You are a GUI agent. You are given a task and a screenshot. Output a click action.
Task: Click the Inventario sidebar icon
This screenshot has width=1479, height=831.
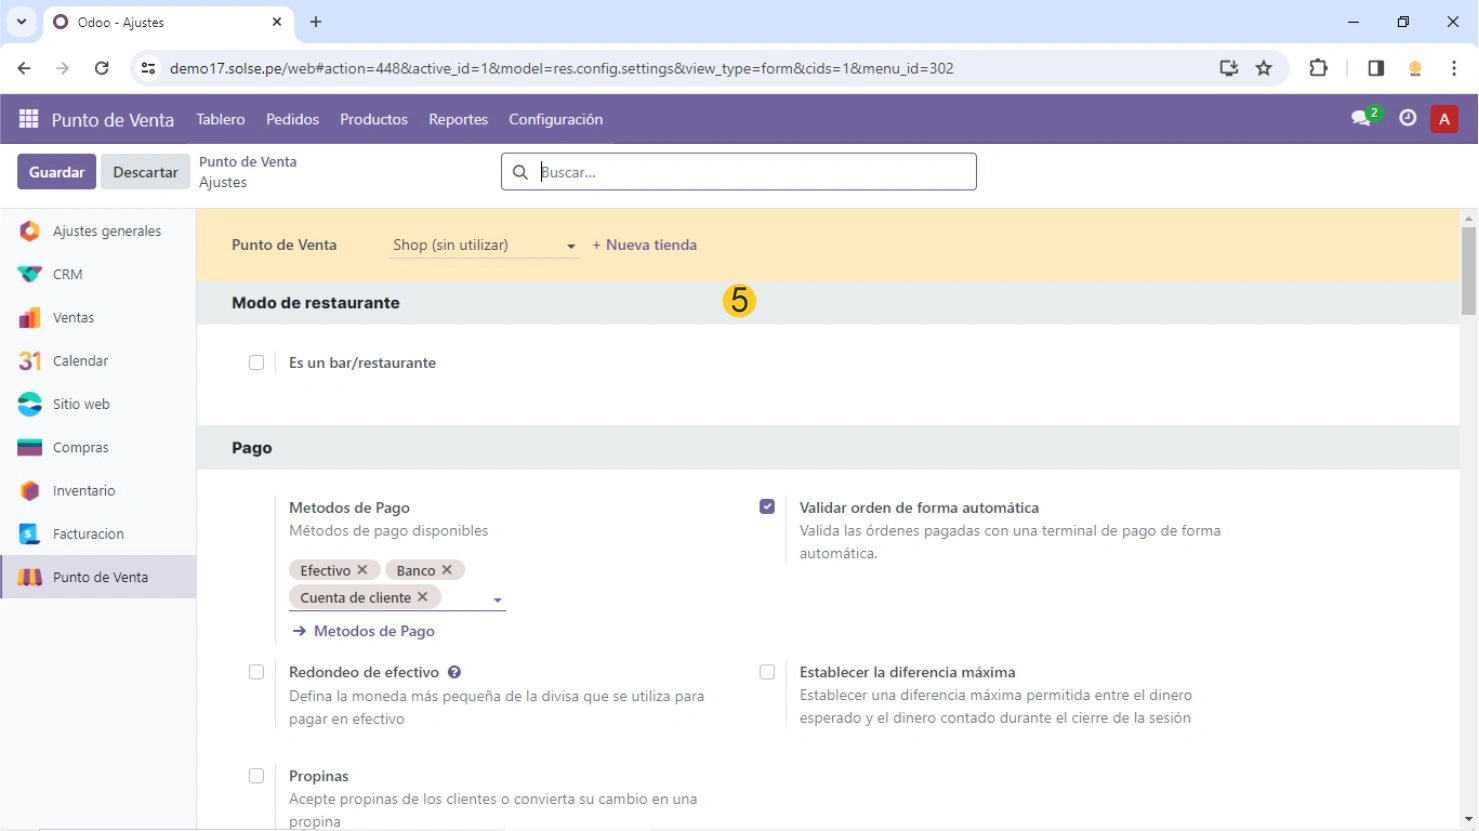pos(30,491)
